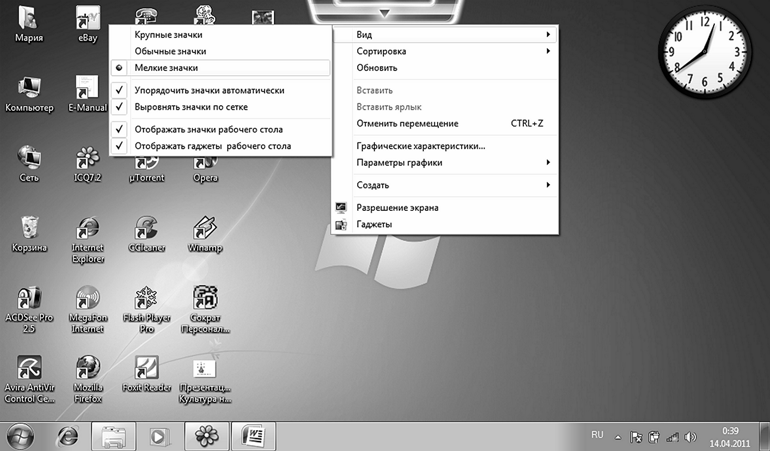The image size is (770, 451).
Task: Click the Foxit Reader desktop icon
Action: pyautogui.click(x=147, y=370)
